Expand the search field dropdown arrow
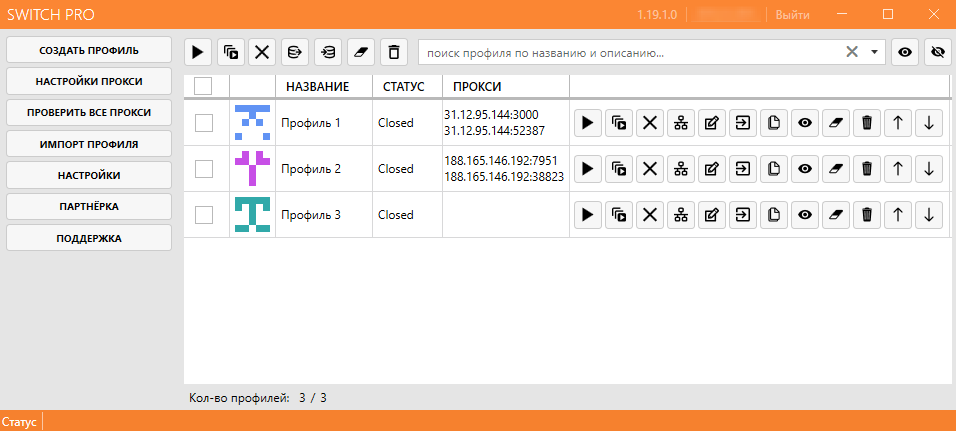The height and width of the screenshot is (431, 956). pos(875,52)
